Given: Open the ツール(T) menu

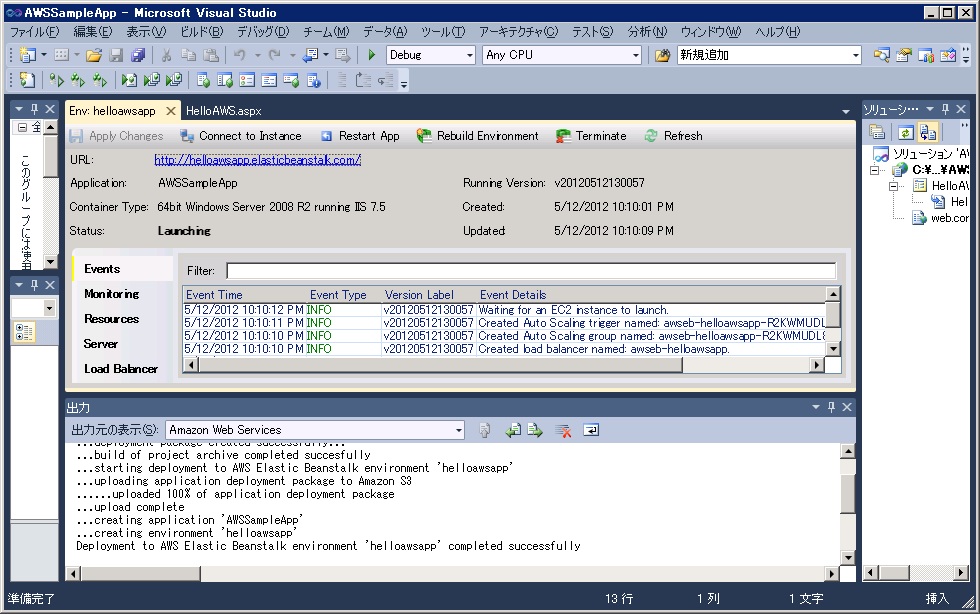Looking at the screenshot, I should click(443, 32).
